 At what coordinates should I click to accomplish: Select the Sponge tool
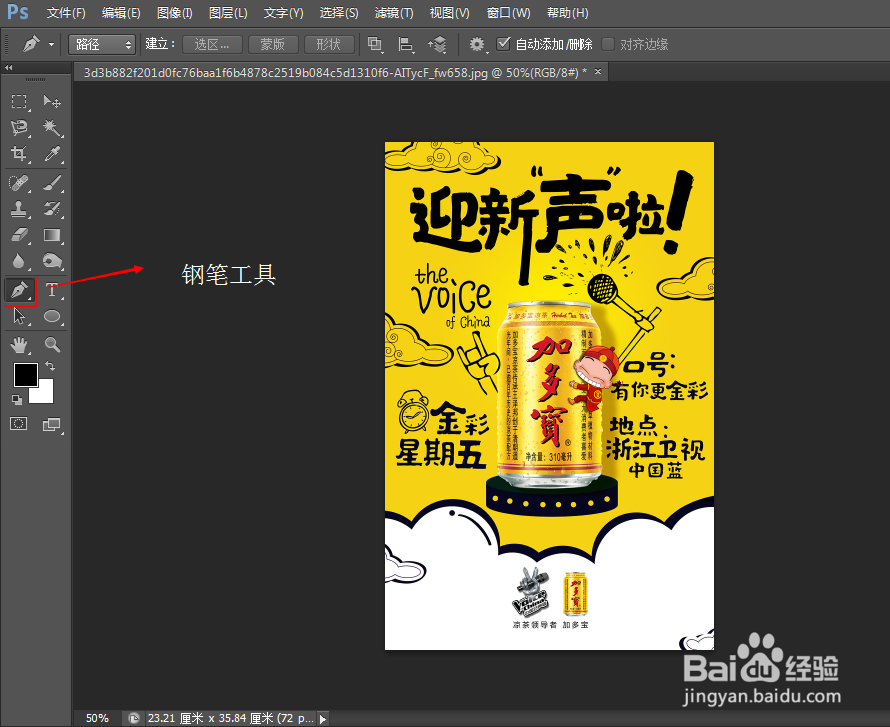click(52, 261)
